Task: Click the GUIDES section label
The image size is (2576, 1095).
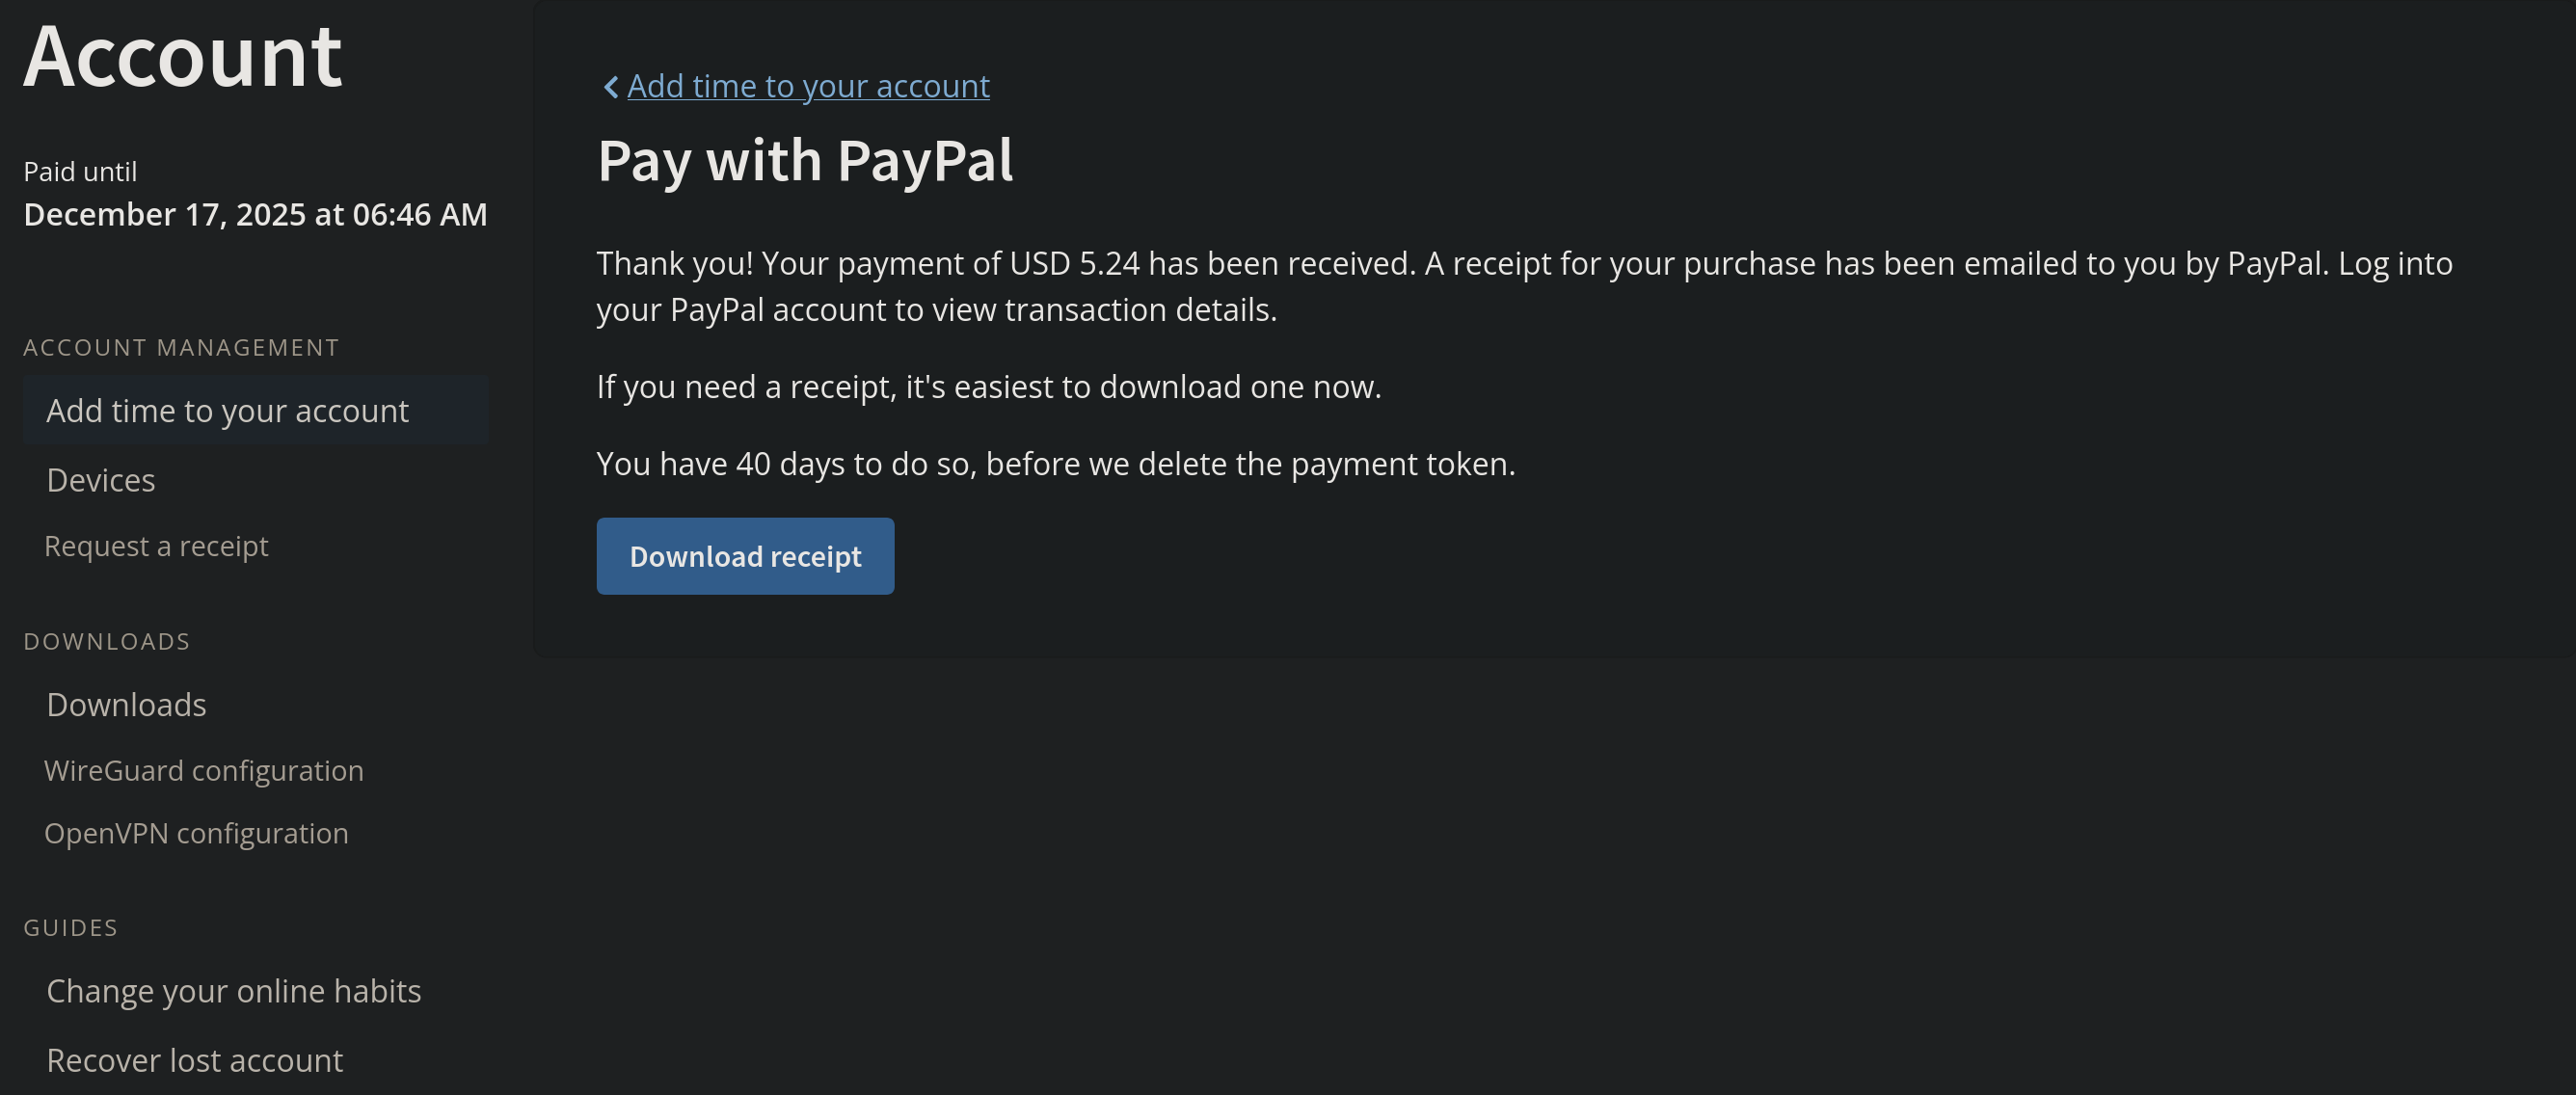Action: (71, 928)
